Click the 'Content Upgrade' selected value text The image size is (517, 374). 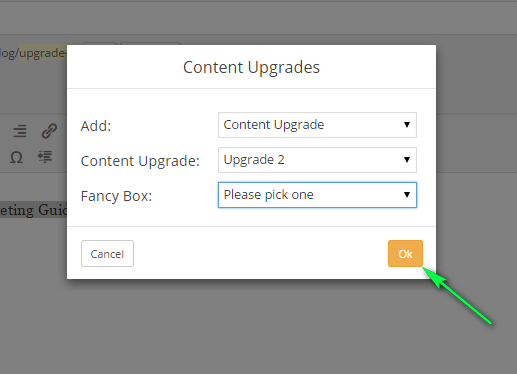(274, 125)
